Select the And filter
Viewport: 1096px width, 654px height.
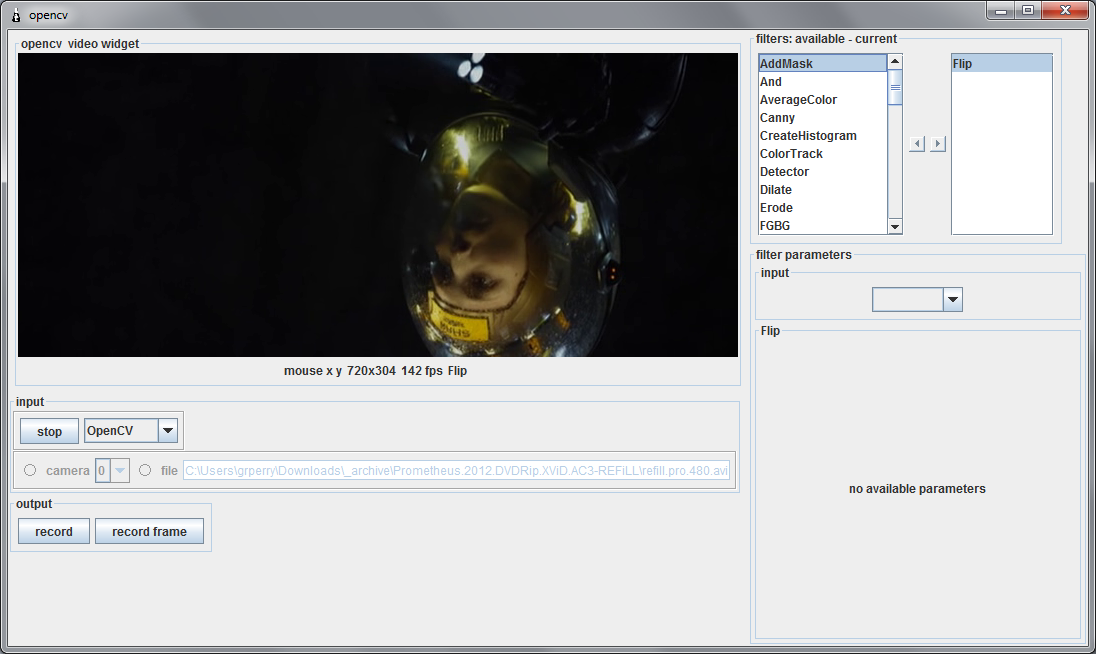[x=823, y=82]
